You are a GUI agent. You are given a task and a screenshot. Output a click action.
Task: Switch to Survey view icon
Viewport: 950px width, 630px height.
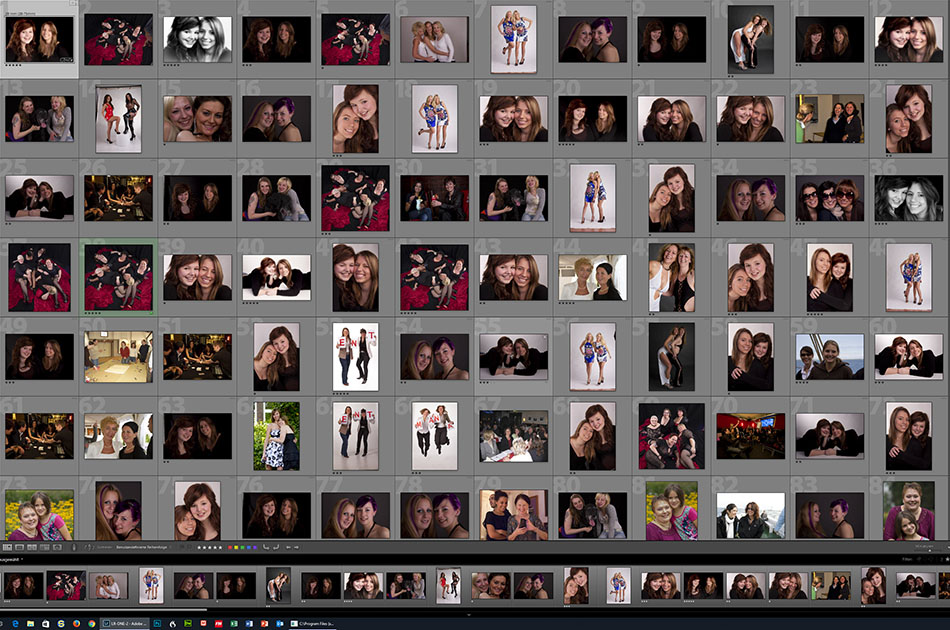pos(44,547)
